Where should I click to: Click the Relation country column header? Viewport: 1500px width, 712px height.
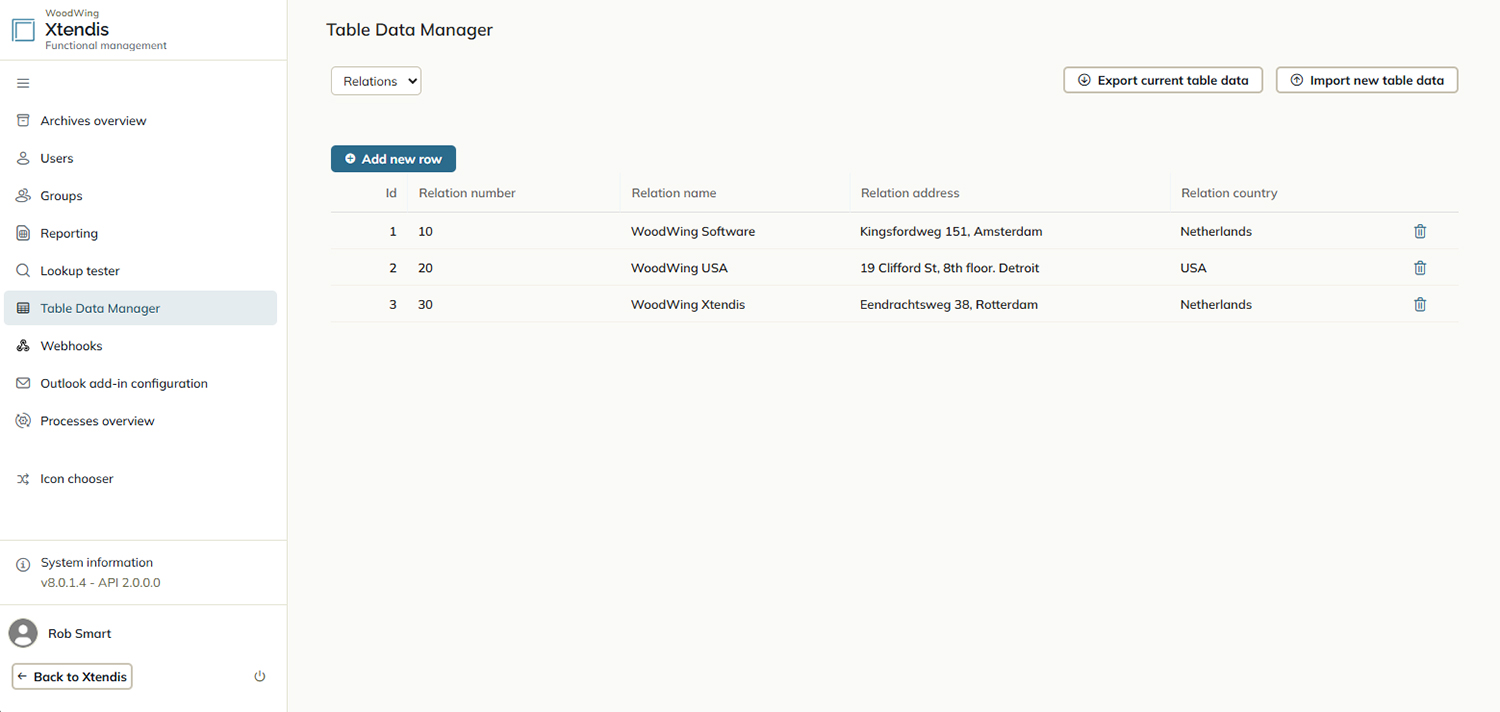coord(1229,193)
